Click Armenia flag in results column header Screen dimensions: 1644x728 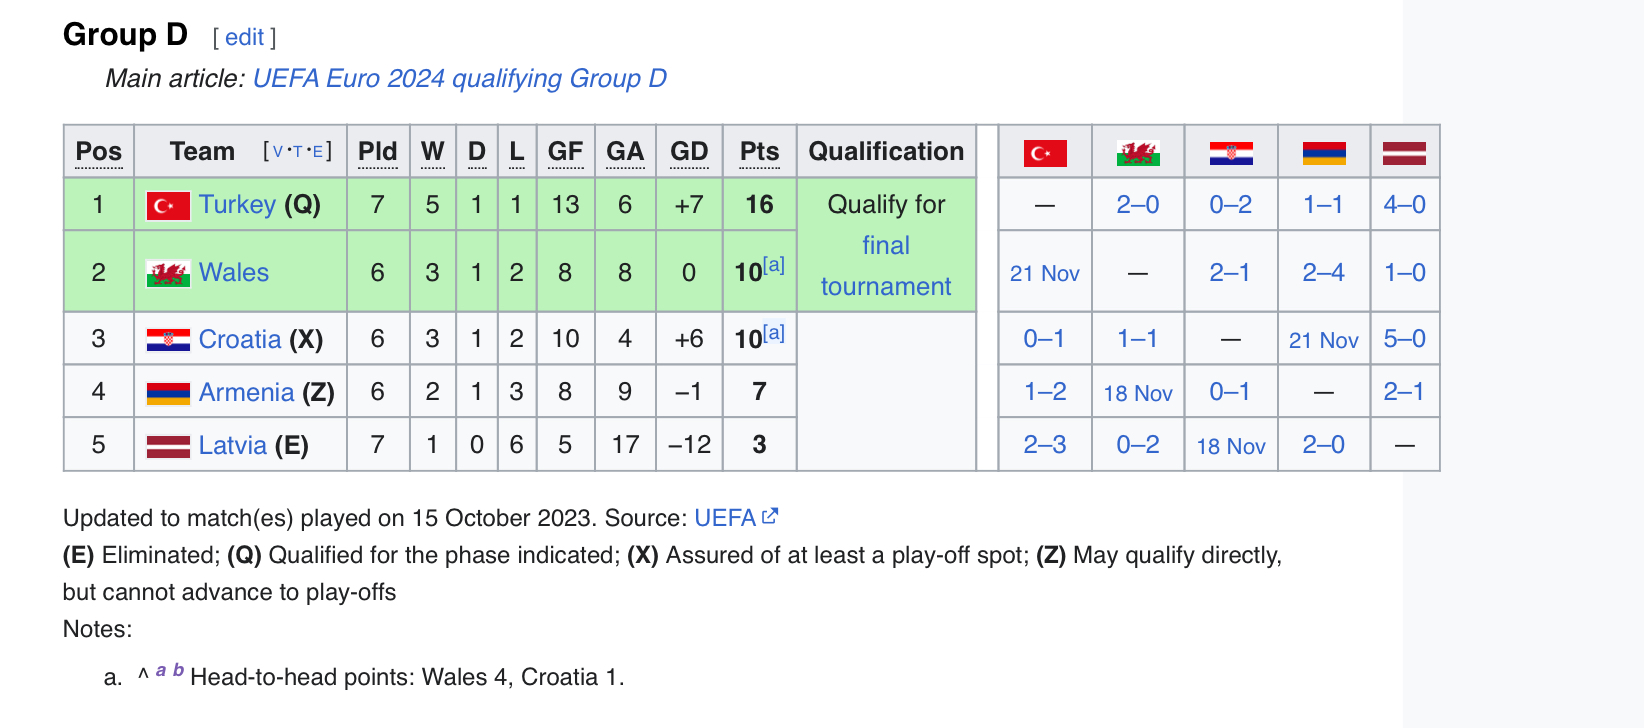(x=1324, y=153)
